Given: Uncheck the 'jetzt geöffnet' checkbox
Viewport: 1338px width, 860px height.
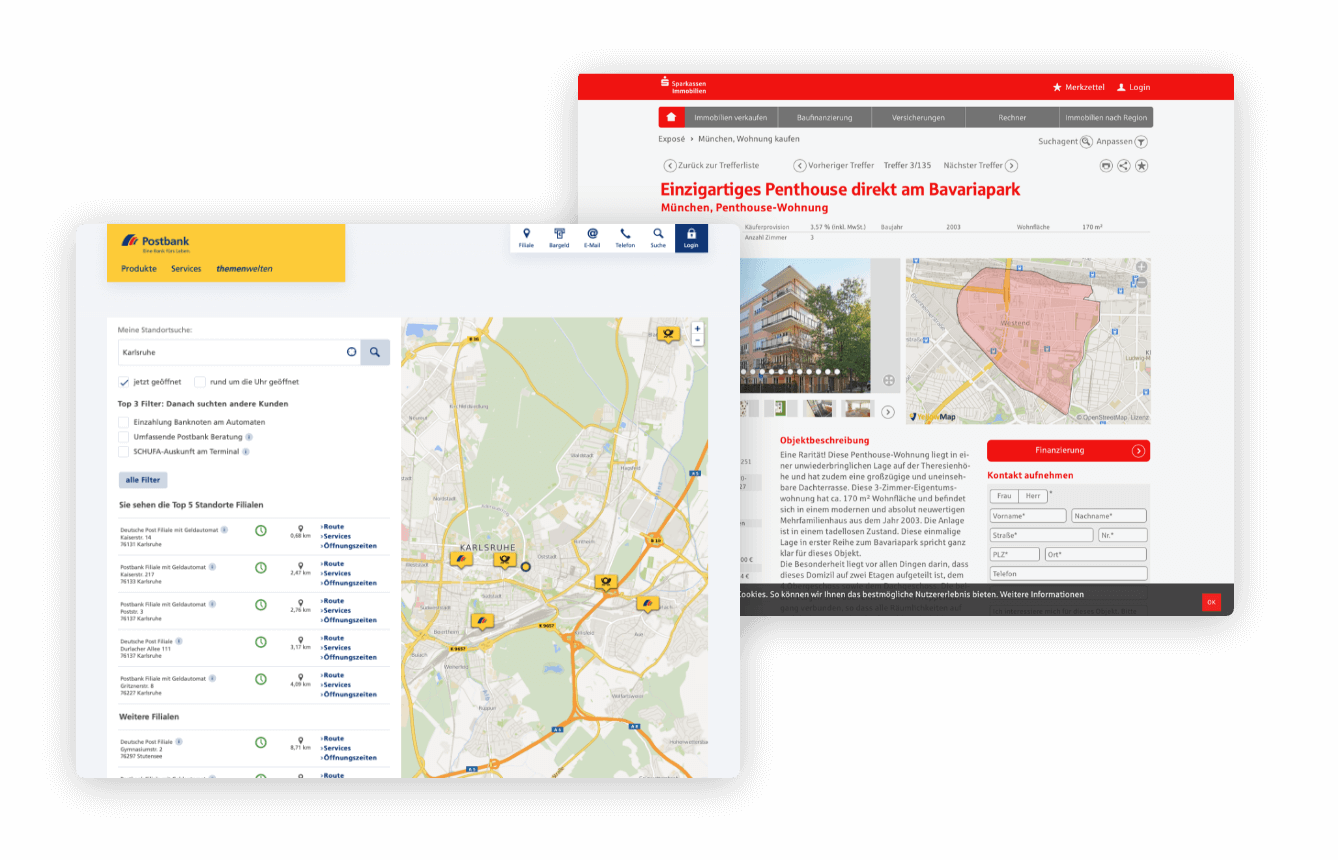Looking at the screenshot, I should pyautogui.click(x=124, y=382).
